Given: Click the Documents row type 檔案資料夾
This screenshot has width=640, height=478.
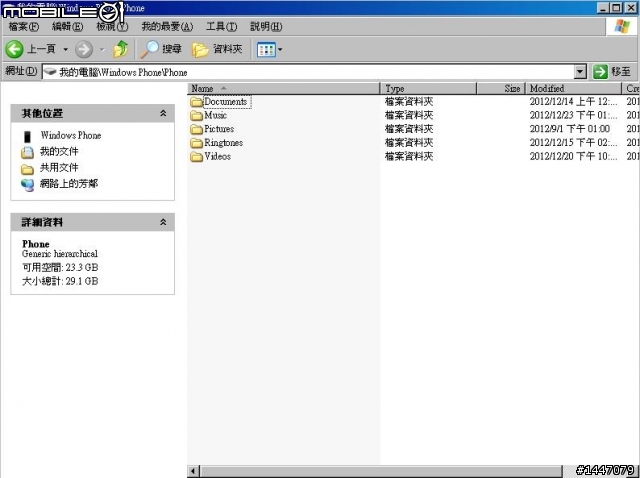Looking at the screenshot, I should tap(409, 102).
